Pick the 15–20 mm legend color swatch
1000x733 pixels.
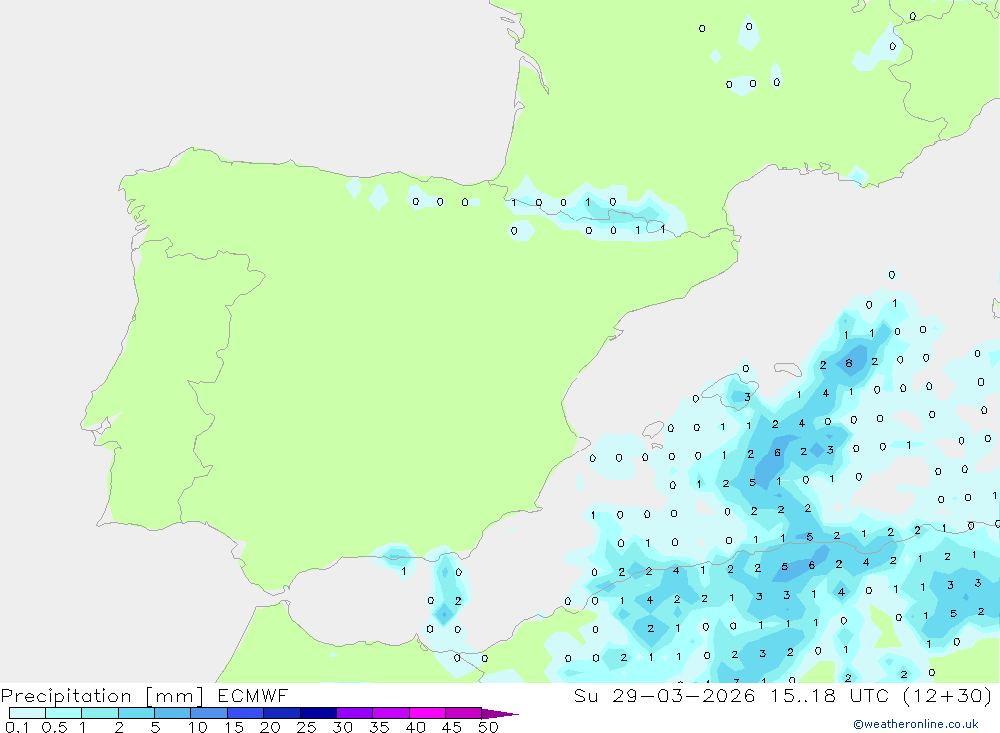(x=245, y=713)
